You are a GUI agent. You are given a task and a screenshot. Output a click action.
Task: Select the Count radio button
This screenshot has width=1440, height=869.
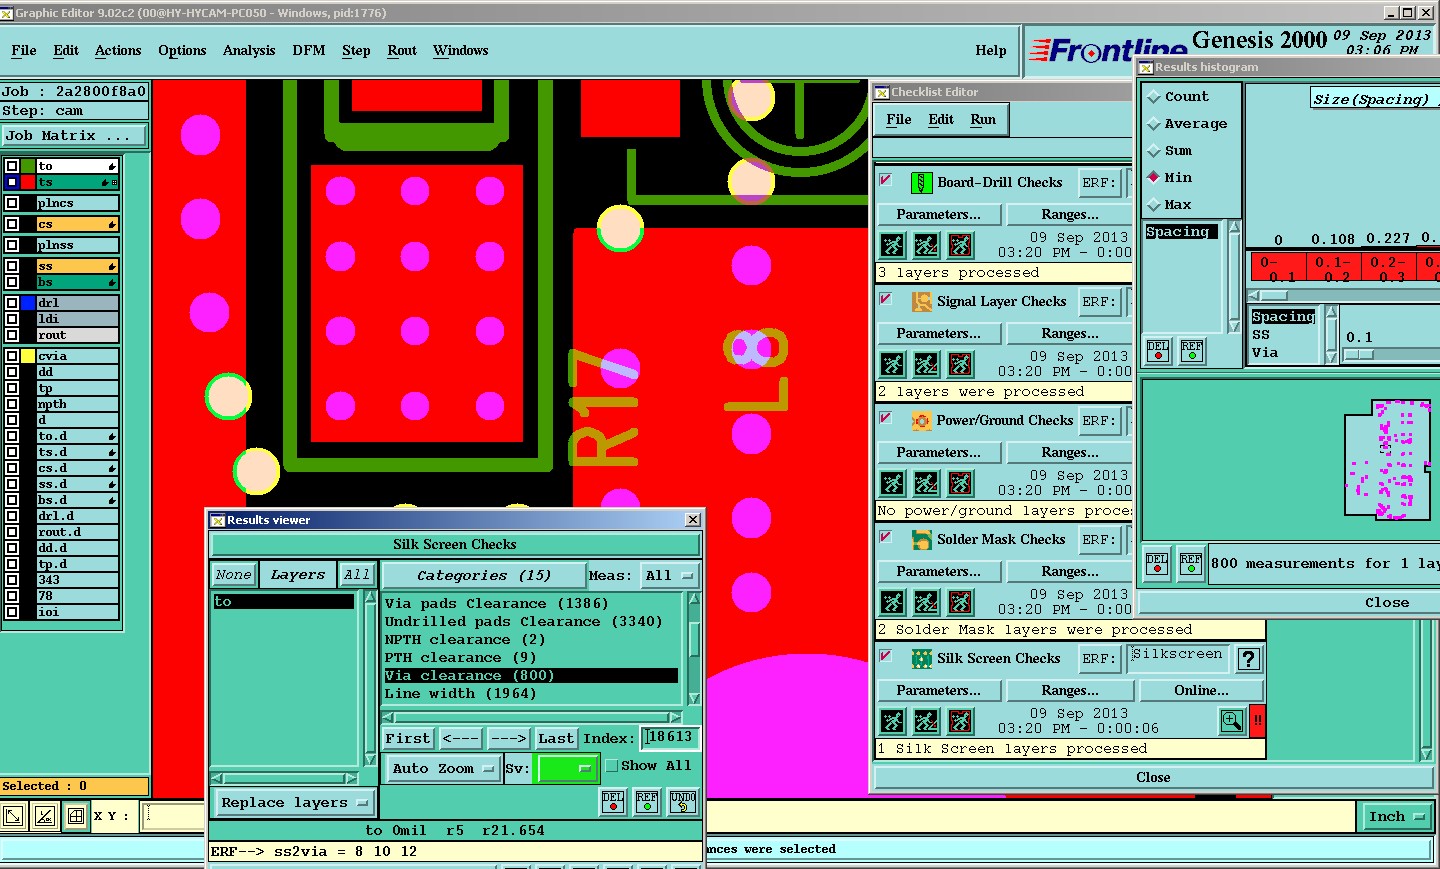(x=1154, y=97)
